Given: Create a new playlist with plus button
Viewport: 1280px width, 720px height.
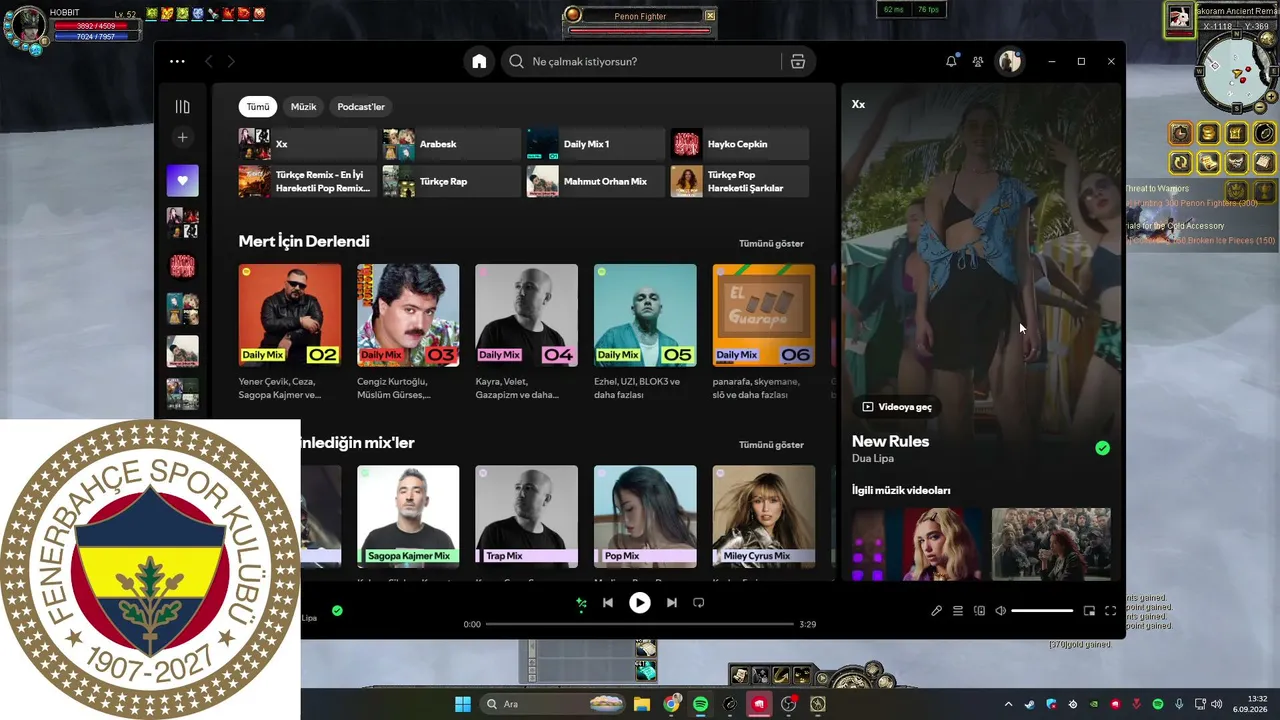Looking at the screenshot, I should click(182, 137).
